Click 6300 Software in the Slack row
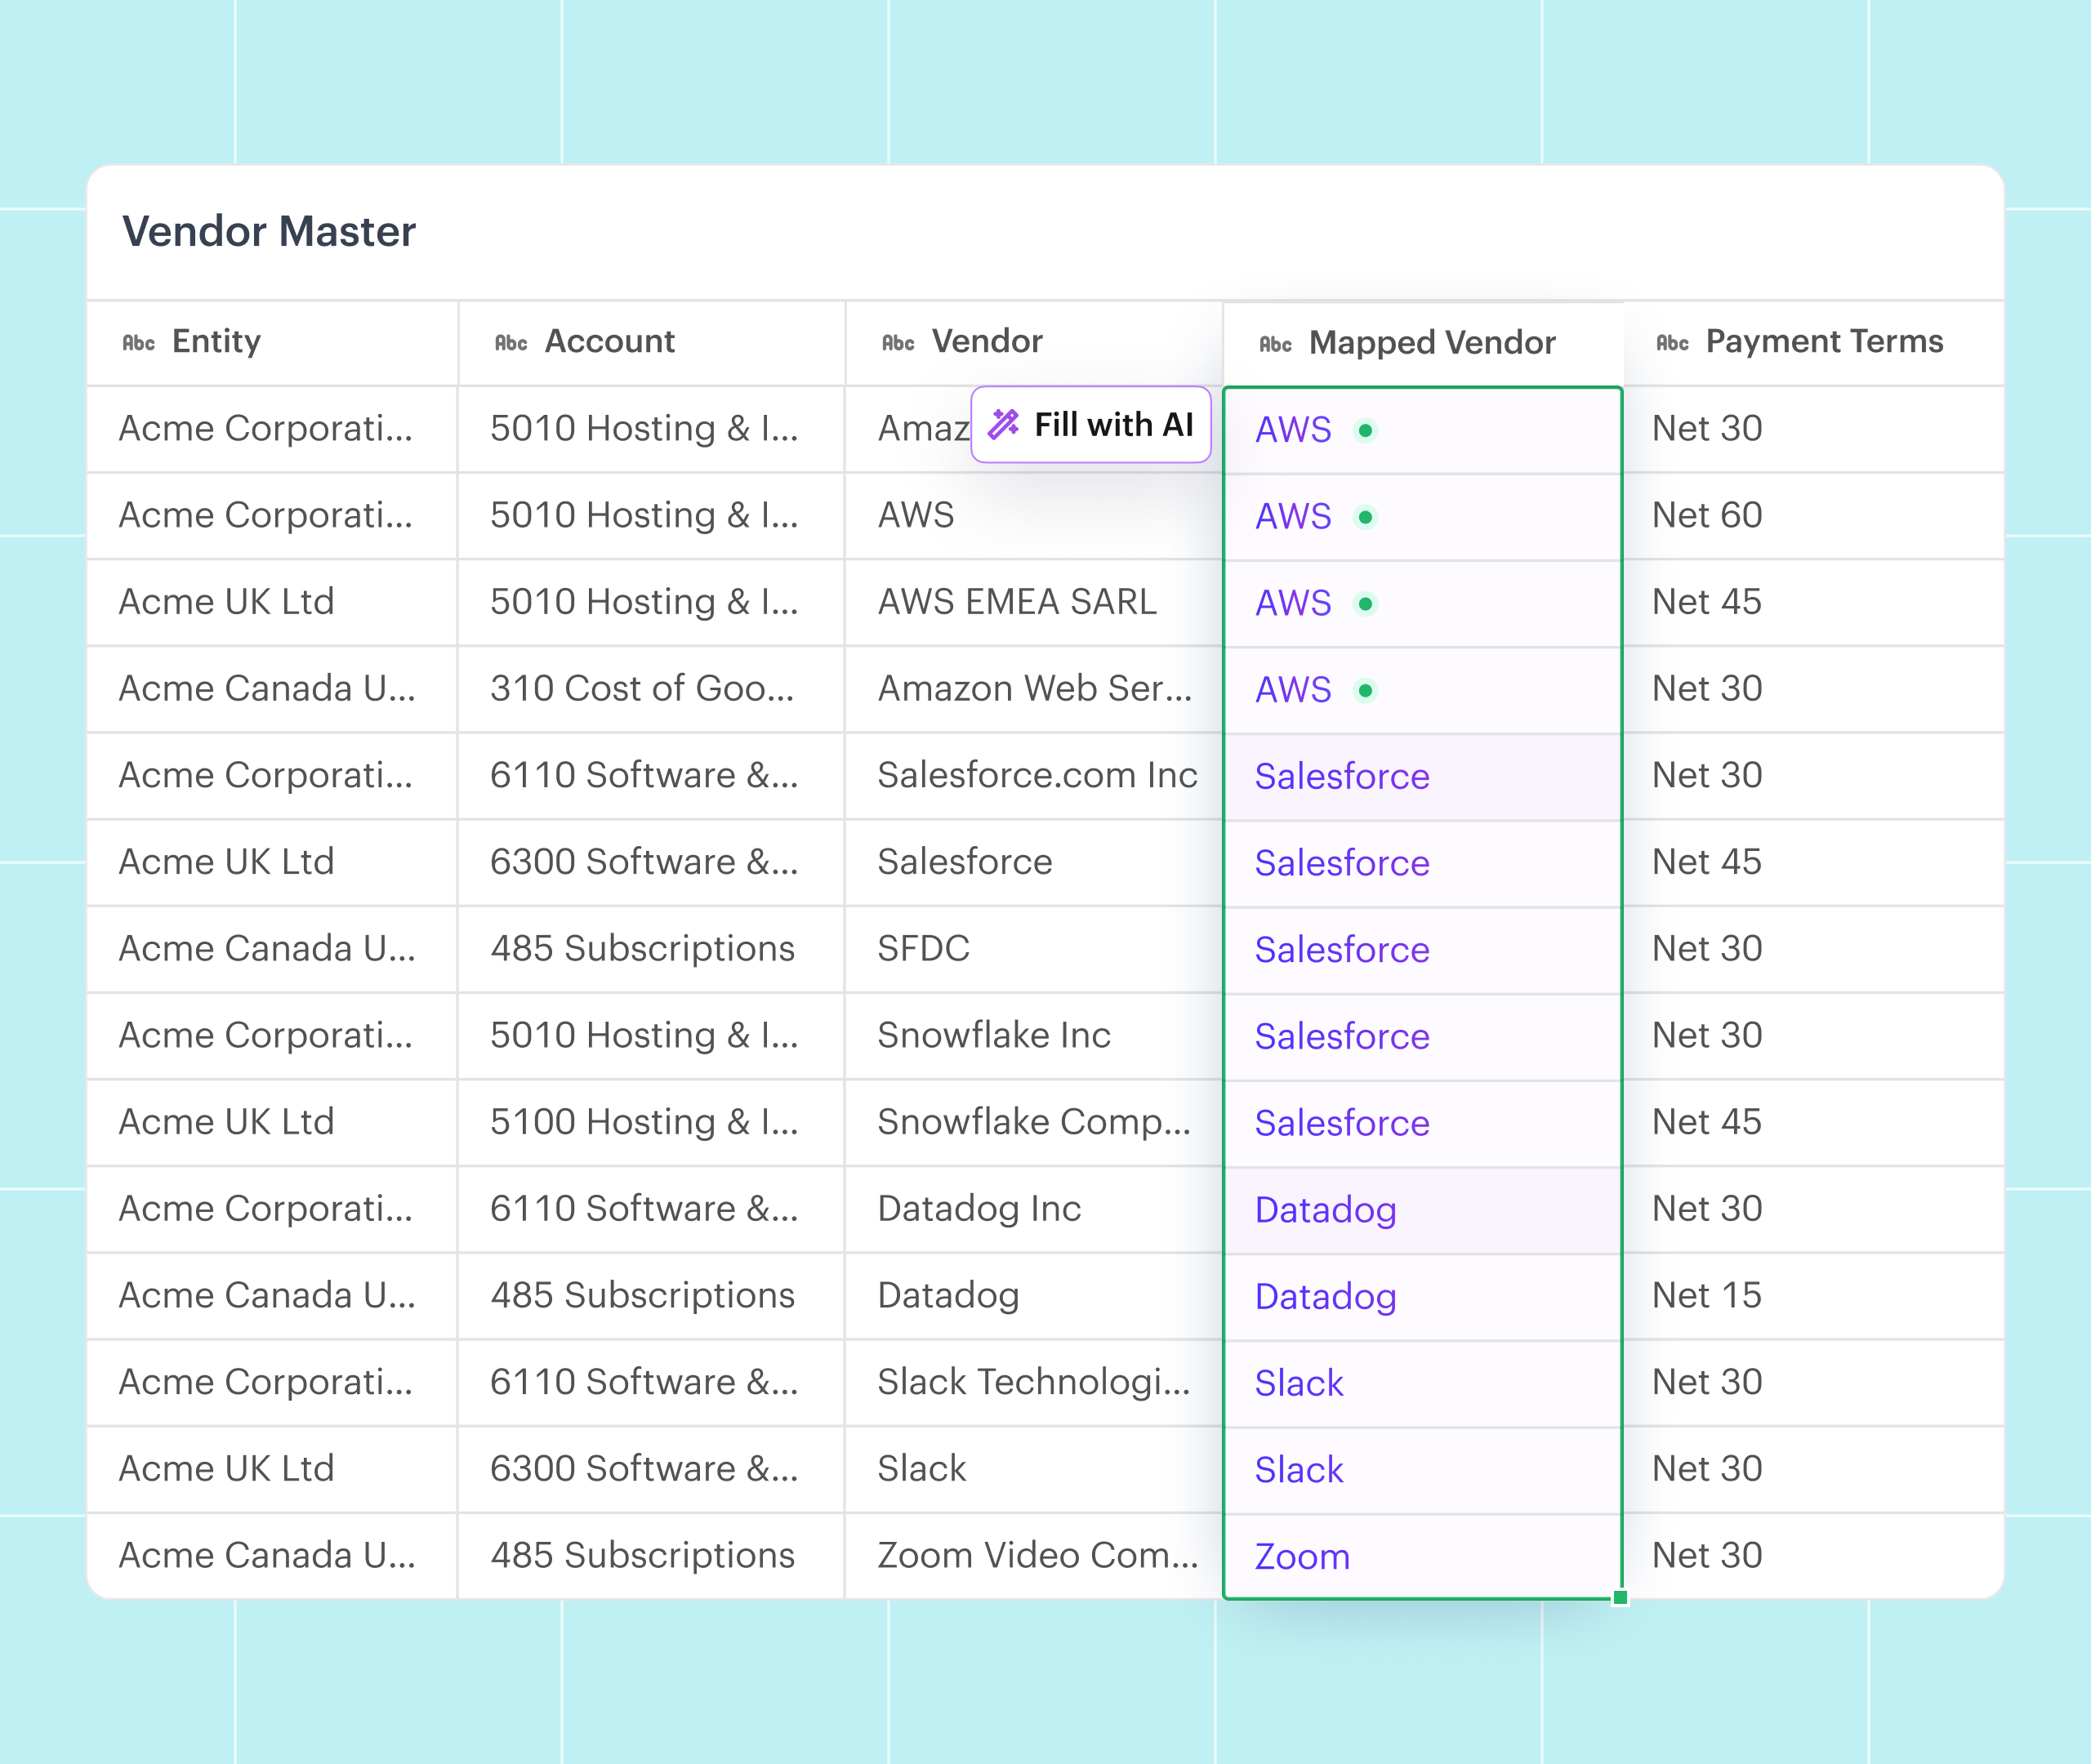Image resolution: width=2091 pixels, height=1764 pixels. (651, 1469)
